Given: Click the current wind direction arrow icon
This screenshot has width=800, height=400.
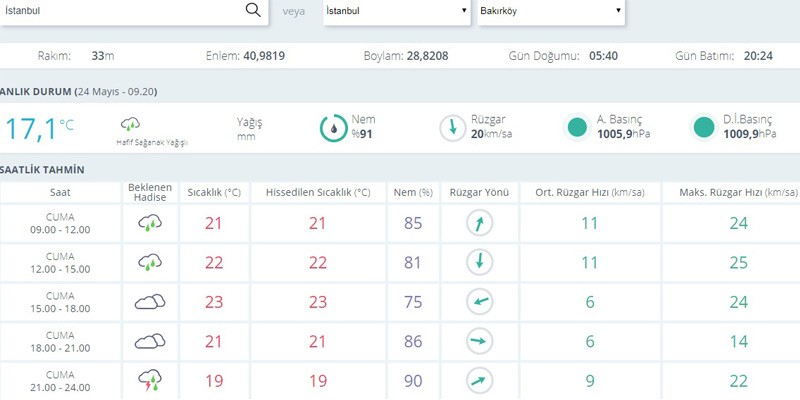Looking at the screenshot, I should tap(453, 127).
